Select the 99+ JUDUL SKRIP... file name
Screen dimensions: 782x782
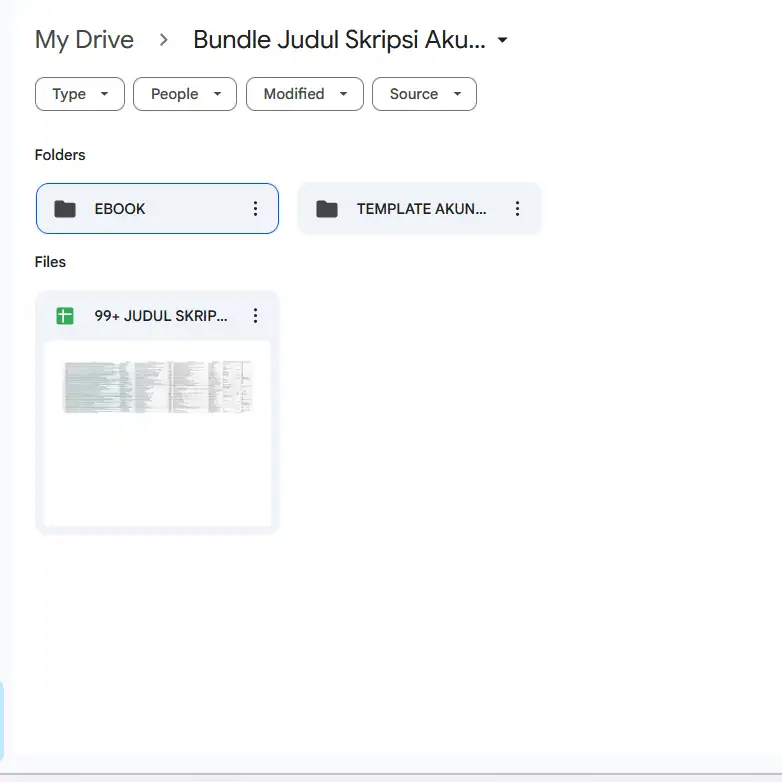161,316
